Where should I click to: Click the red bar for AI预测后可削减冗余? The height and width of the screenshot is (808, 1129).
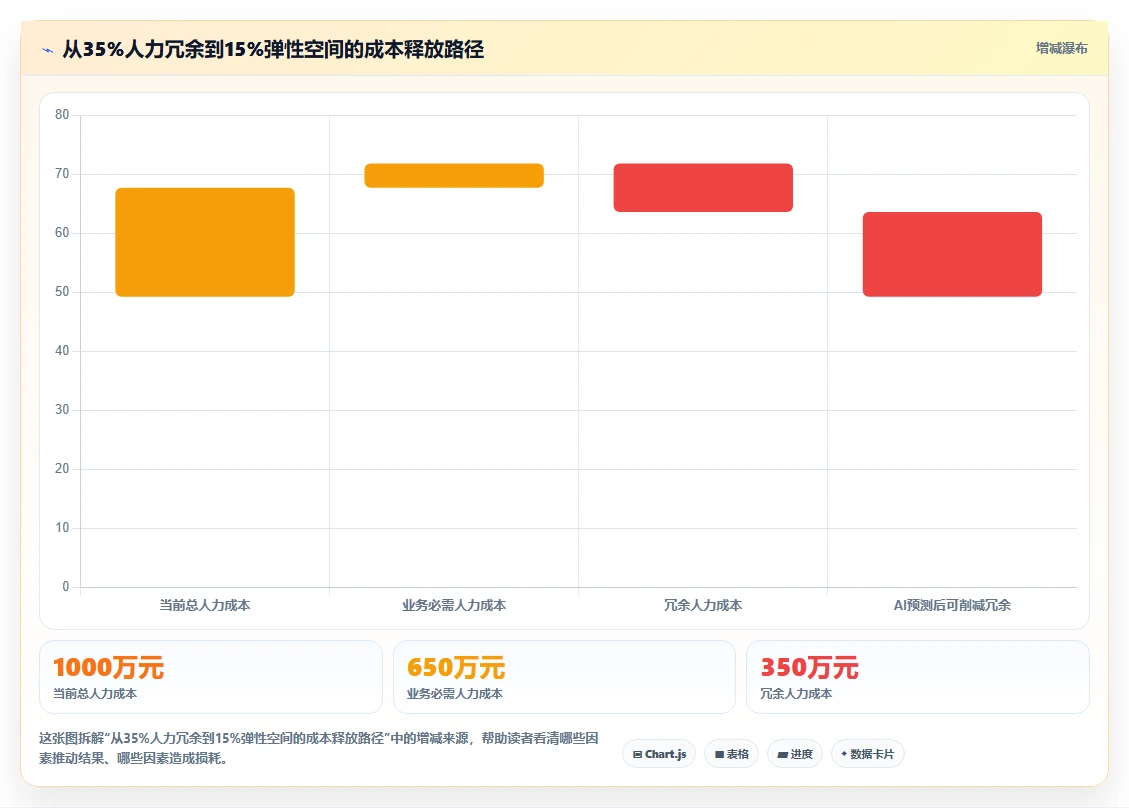click(953, 254)
